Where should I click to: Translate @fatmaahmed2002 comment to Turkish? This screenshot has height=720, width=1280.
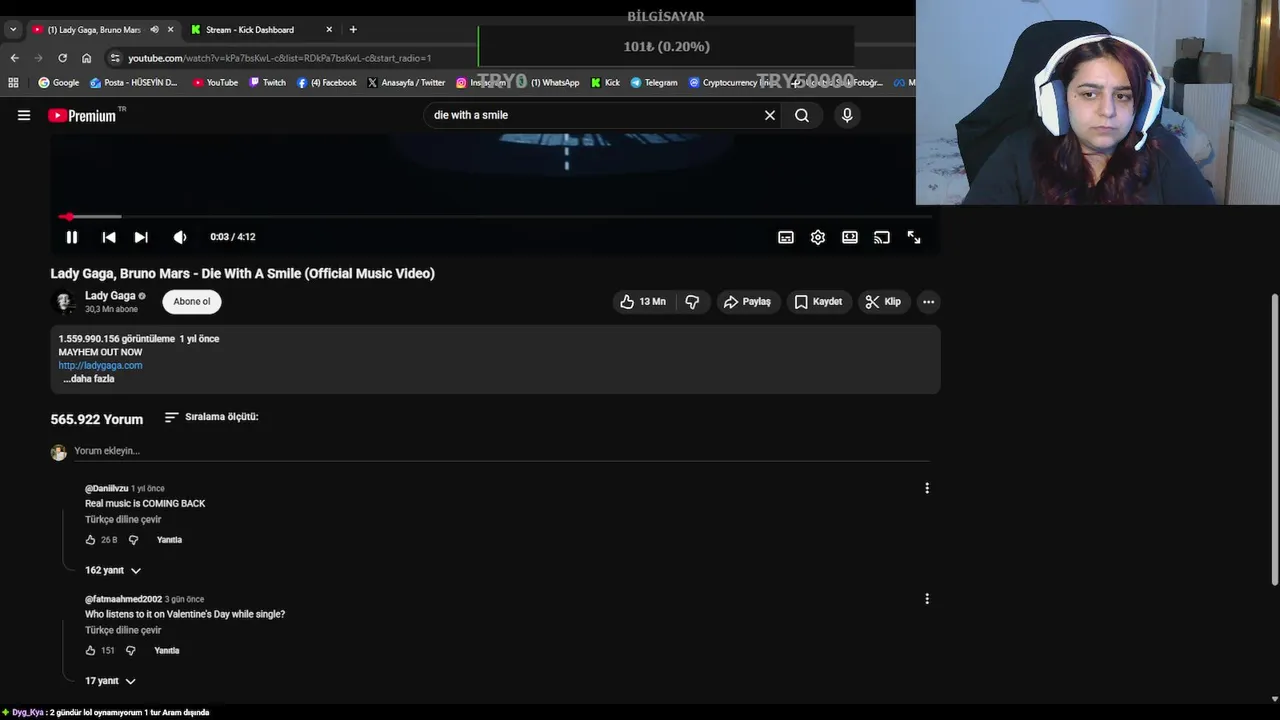point(123,630)
